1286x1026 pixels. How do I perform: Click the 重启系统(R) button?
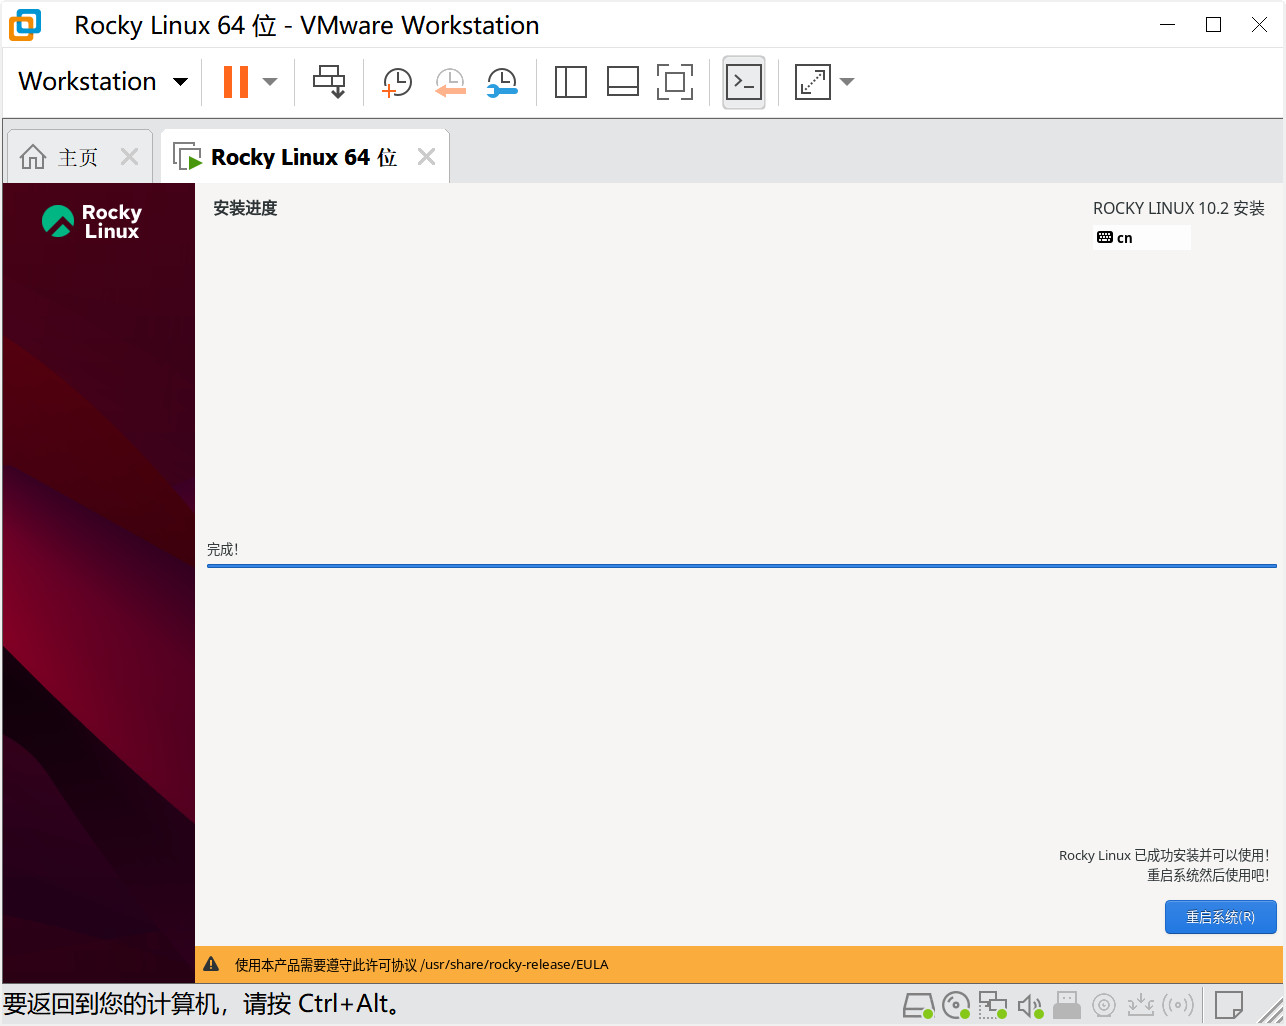pos(1221,917)
